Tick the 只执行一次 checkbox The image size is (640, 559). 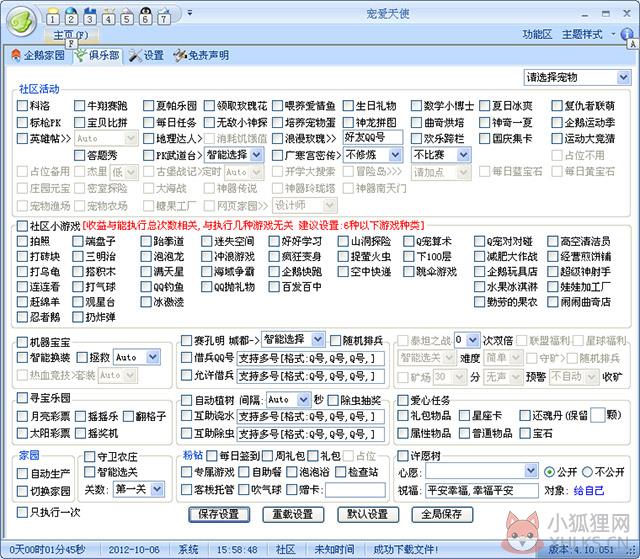click(22, 512)
